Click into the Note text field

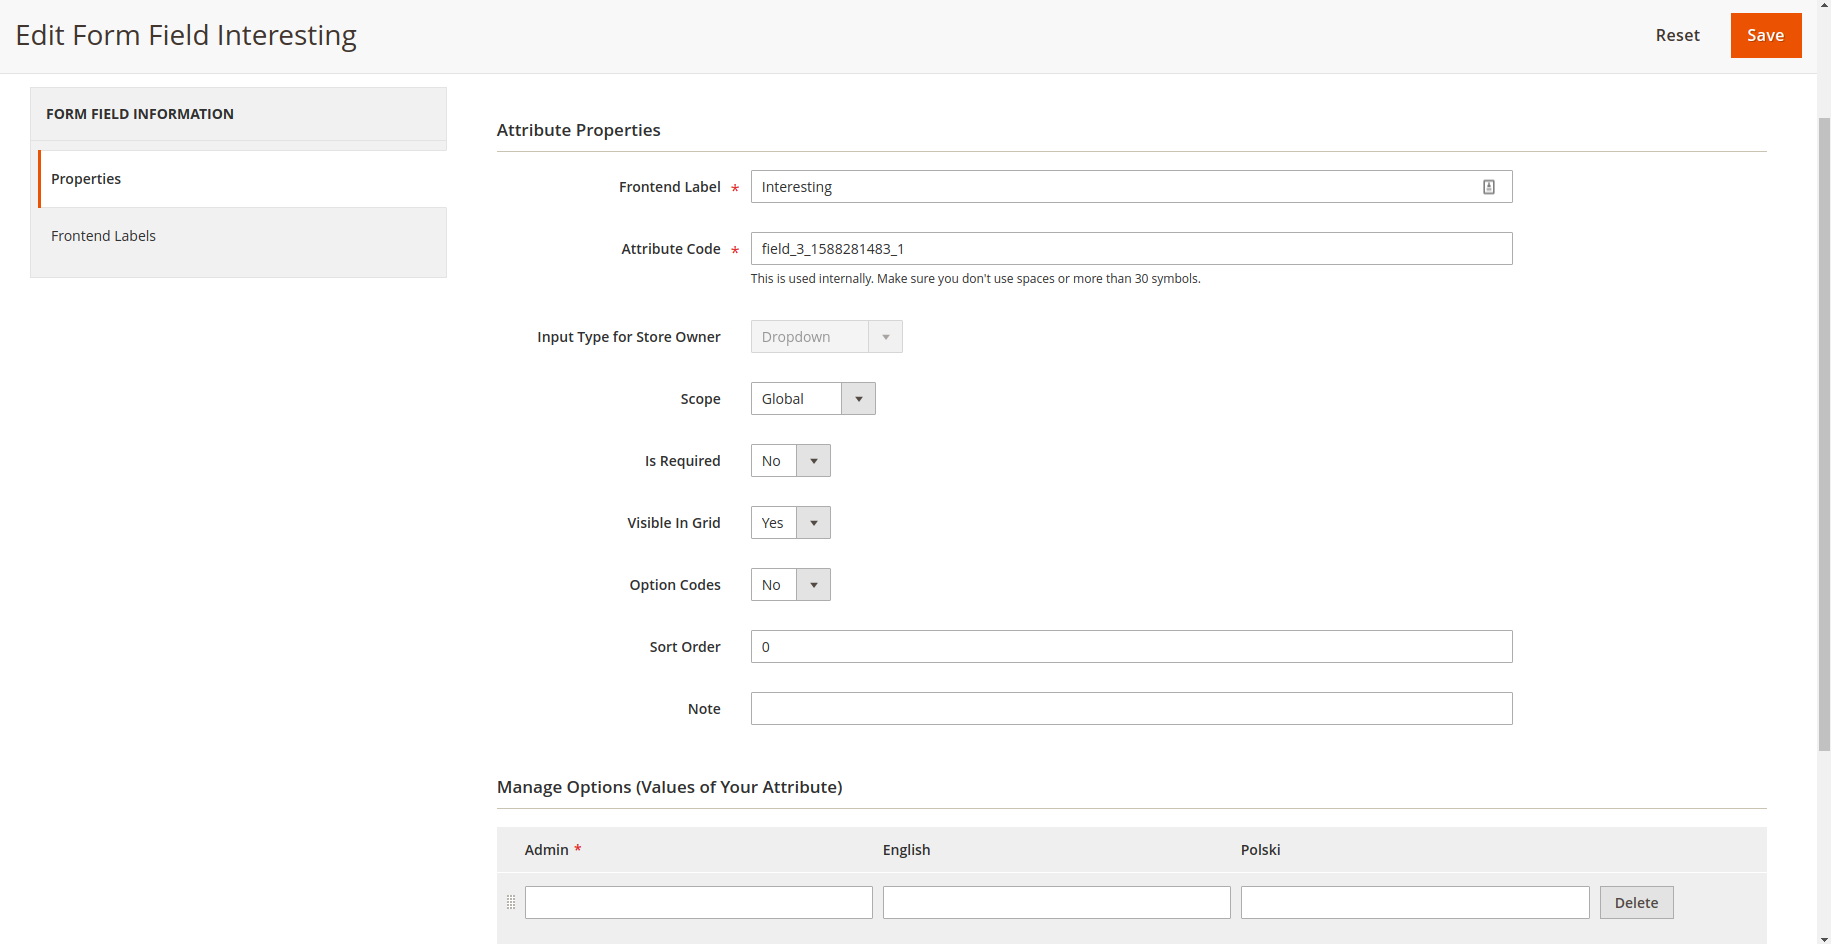pyautogui.click(x=1130, y=709)
